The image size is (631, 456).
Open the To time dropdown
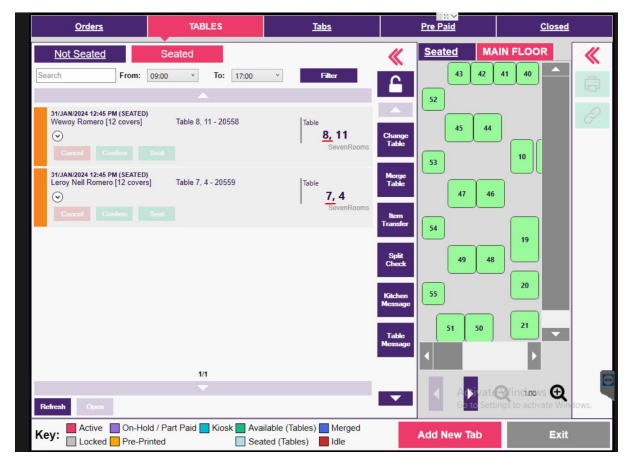257,75
